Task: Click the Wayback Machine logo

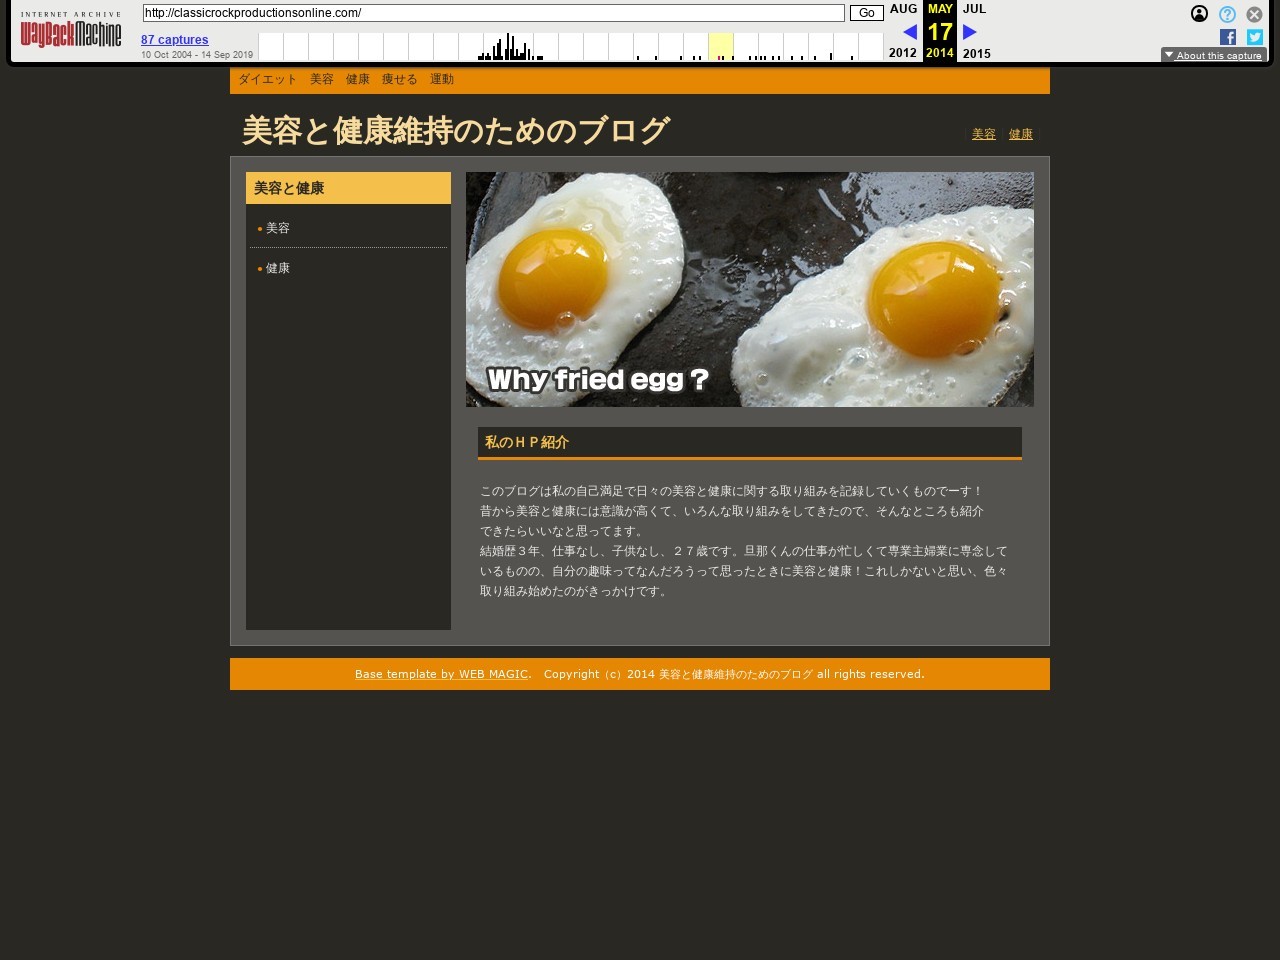Action: pos(71,32)
